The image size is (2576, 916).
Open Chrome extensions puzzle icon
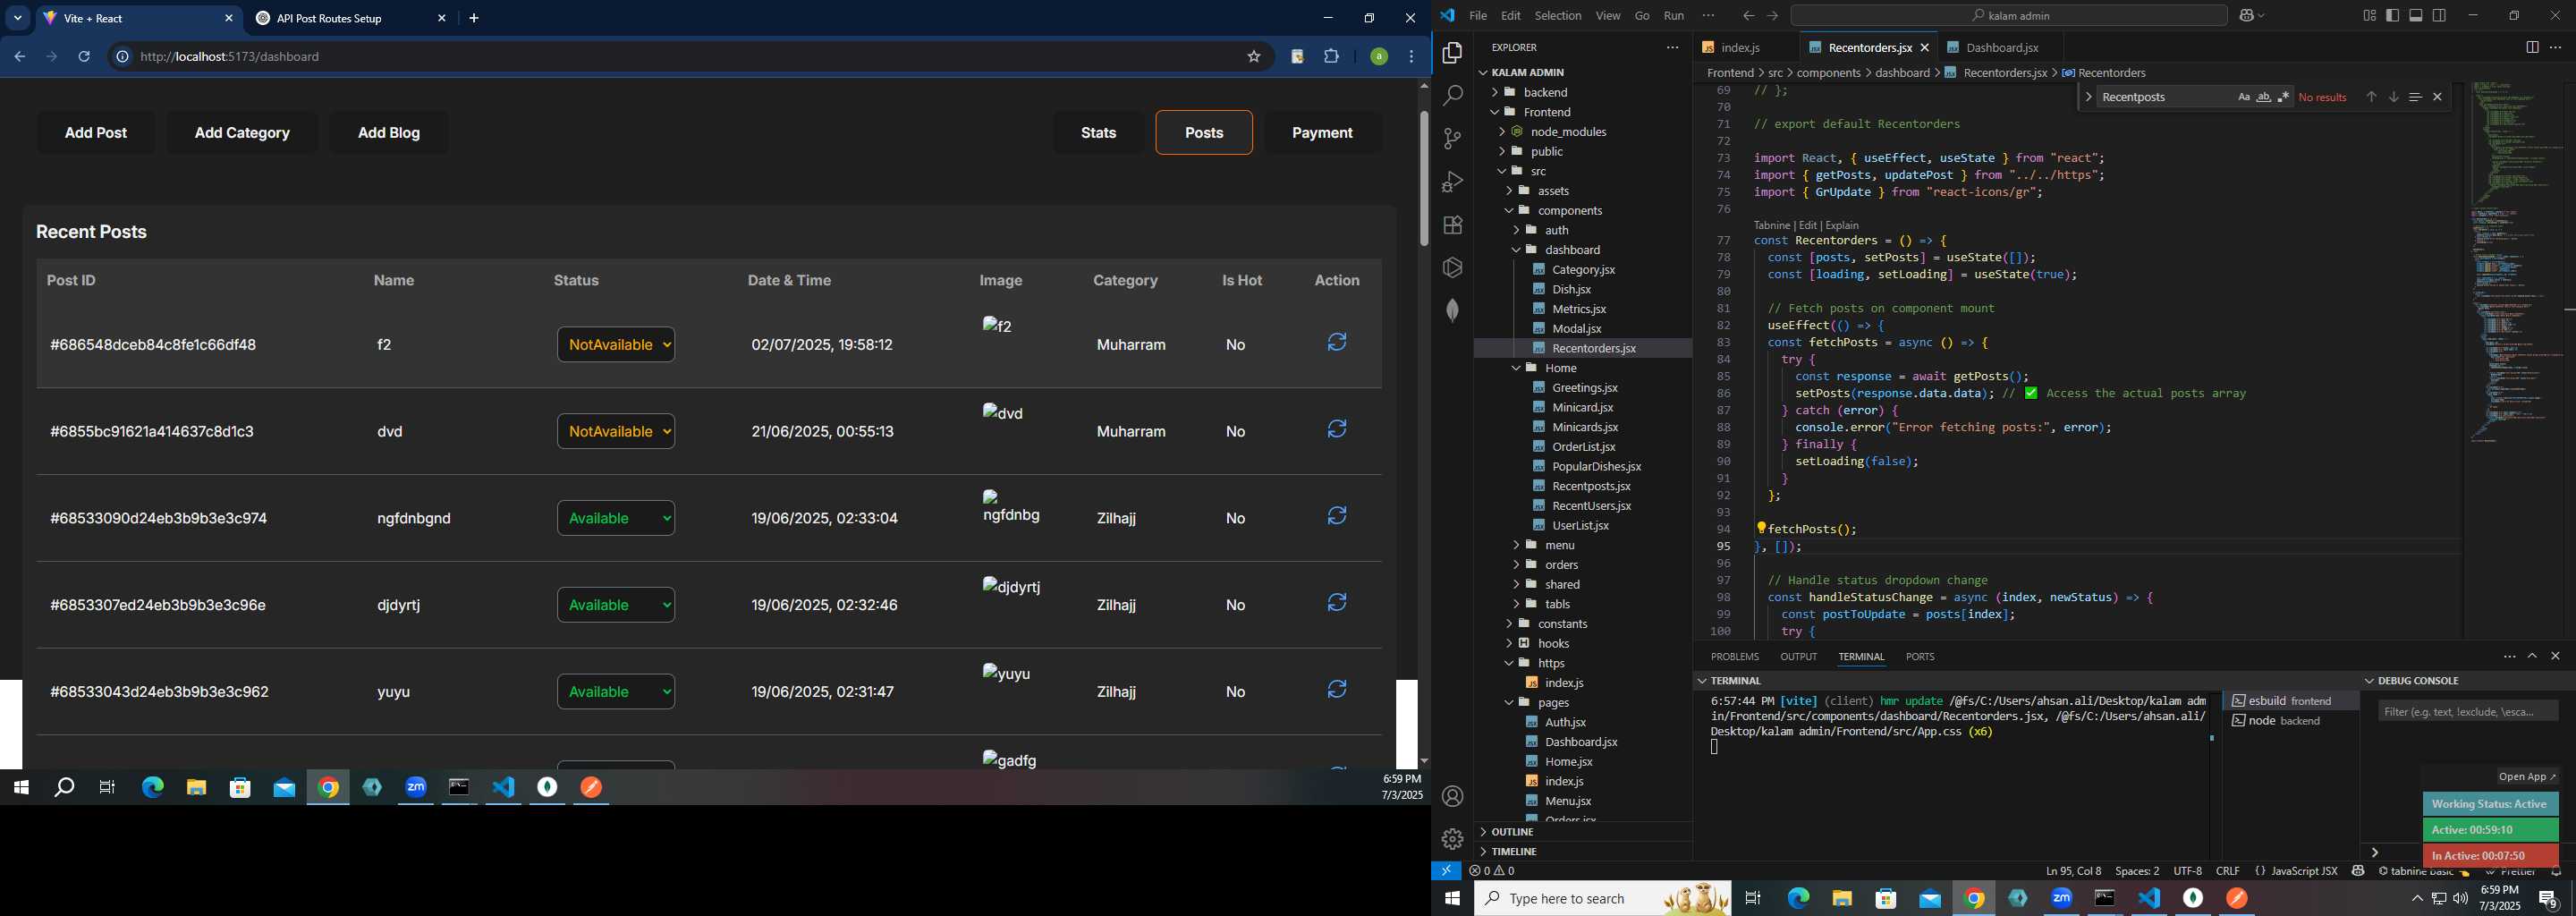(1332, 57)
